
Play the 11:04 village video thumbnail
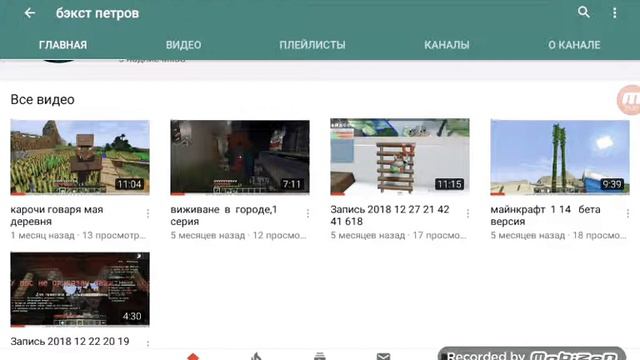pyautogui.click(x=80, y=157)
